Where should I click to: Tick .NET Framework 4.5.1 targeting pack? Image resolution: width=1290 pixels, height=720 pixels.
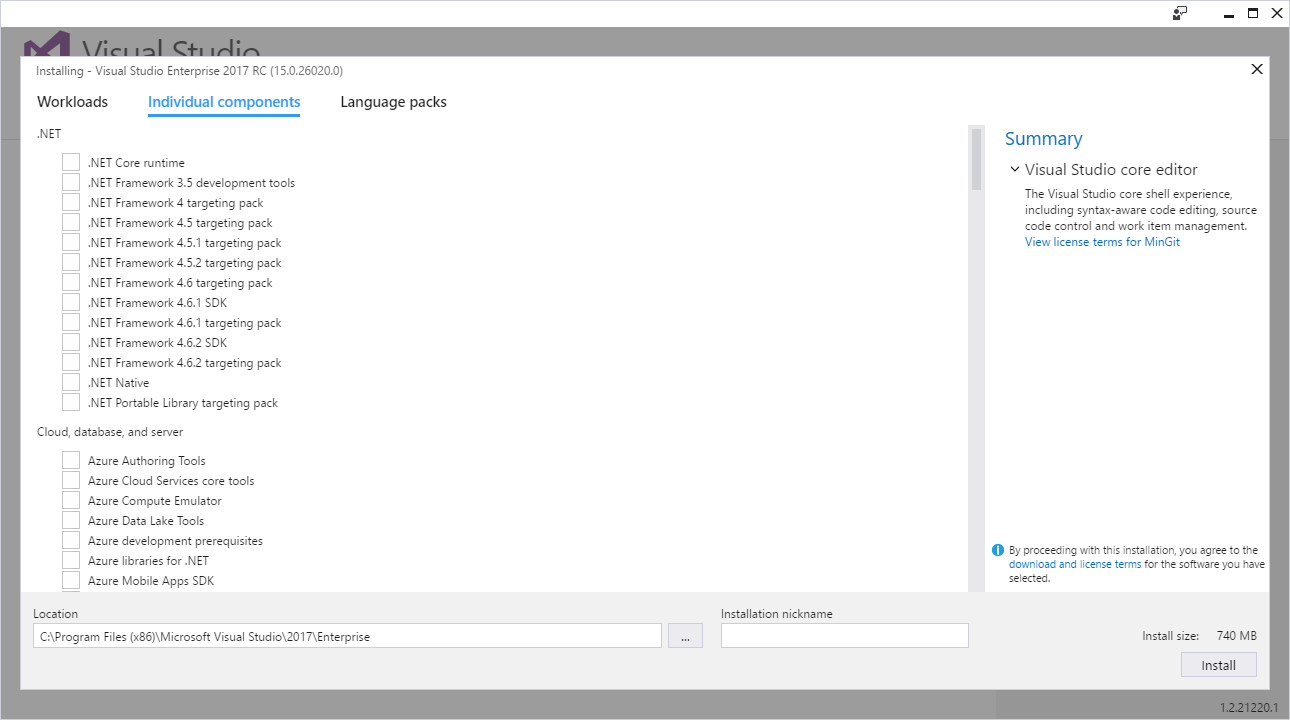(71, 242)
